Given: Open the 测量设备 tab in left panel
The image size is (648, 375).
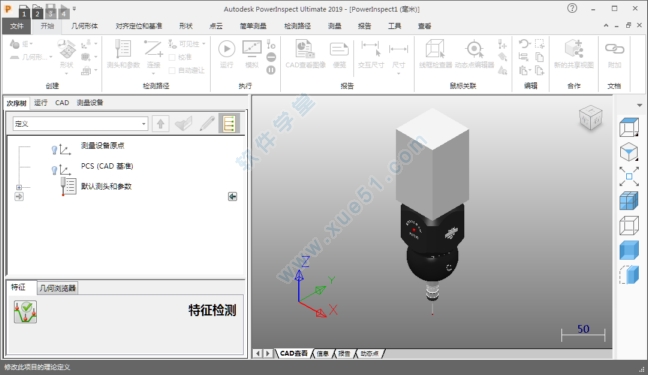Looking at the screenshot, I should (90, 103).
